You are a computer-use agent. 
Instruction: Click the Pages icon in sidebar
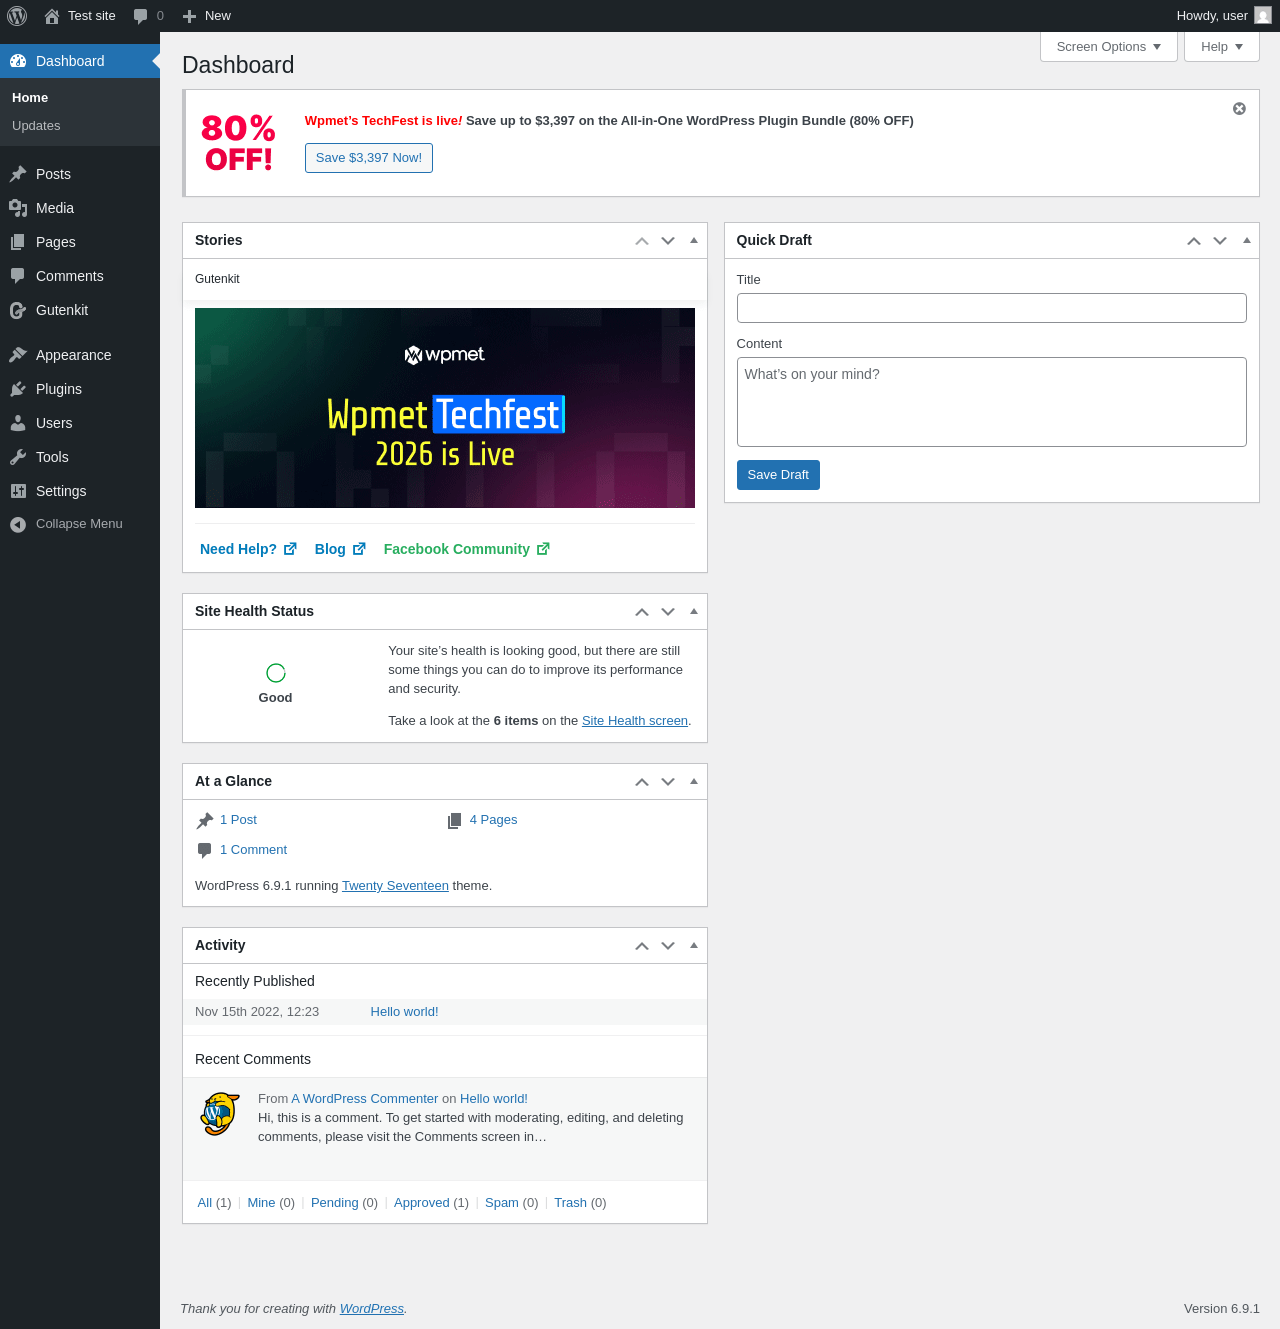[18, 242]
